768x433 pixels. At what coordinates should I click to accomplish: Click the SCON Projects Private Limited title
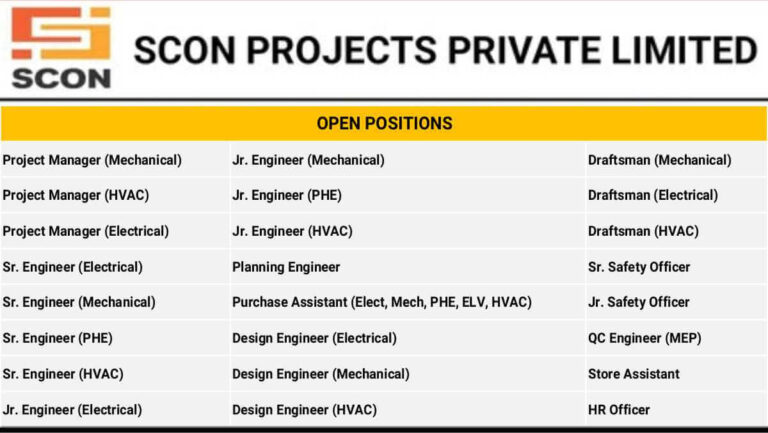click(445, 49)
